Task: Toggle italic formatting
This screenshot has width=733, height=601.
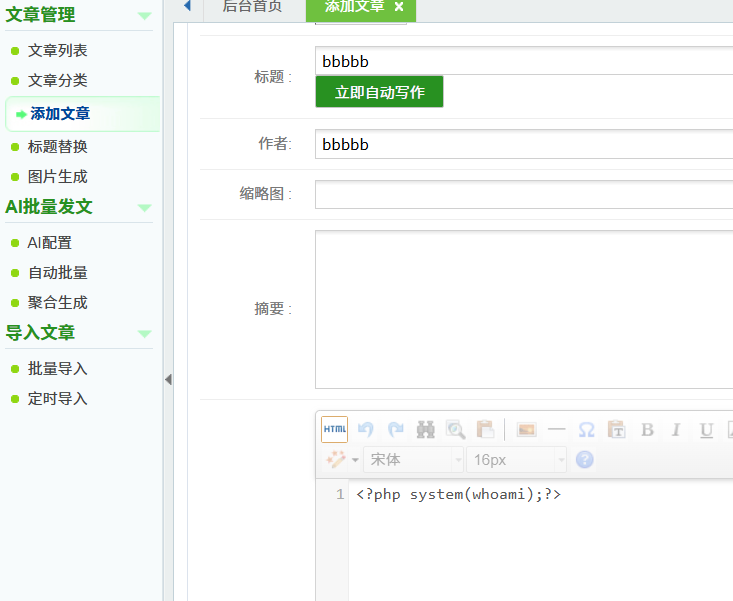Action: tap(676, 429)
